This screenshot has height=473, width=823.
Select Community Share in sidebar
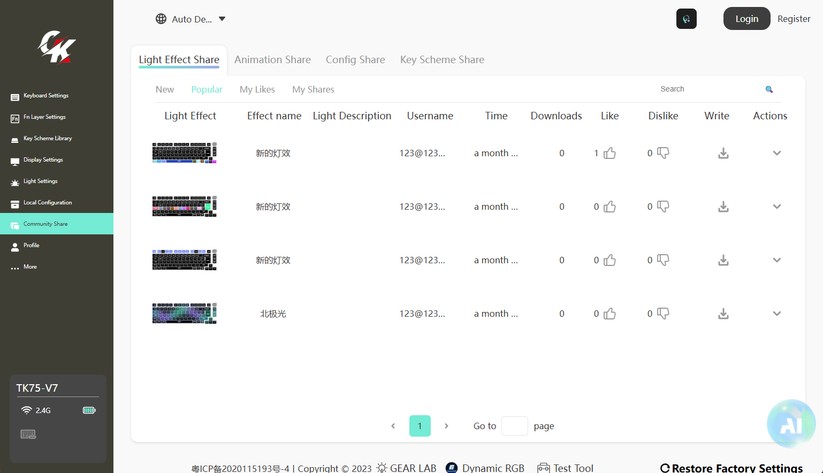[x=56, y=224]
